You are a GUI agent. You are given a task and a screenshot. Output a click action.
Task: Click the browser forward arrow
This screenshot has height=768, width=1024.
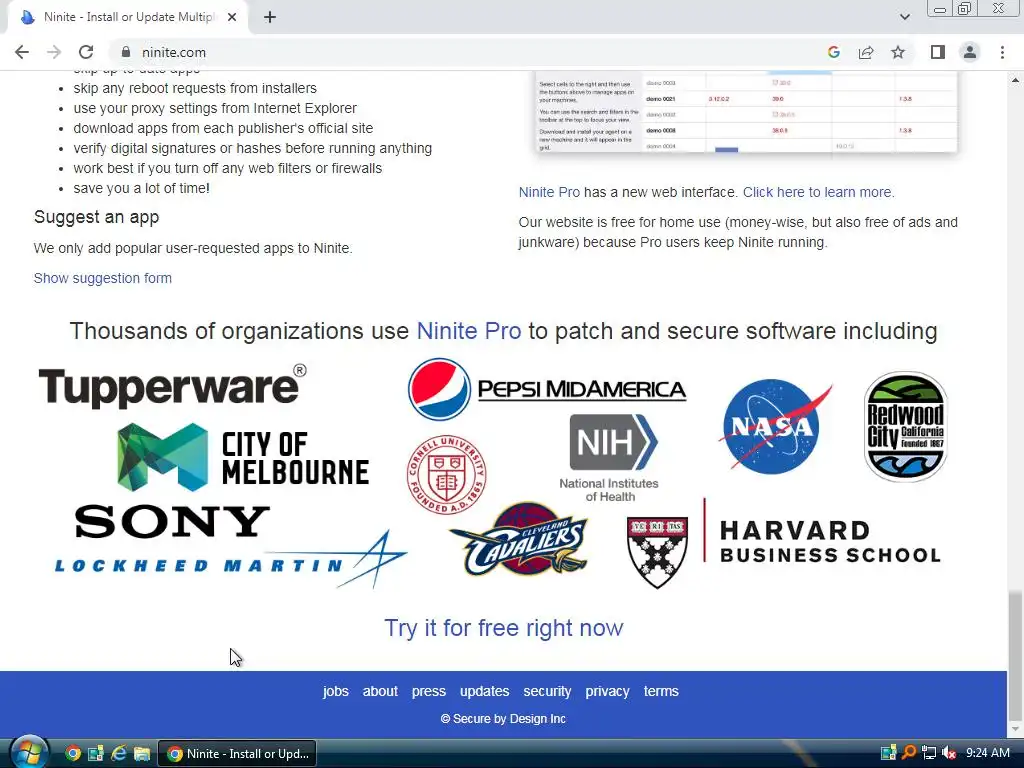tap(54, 52)
